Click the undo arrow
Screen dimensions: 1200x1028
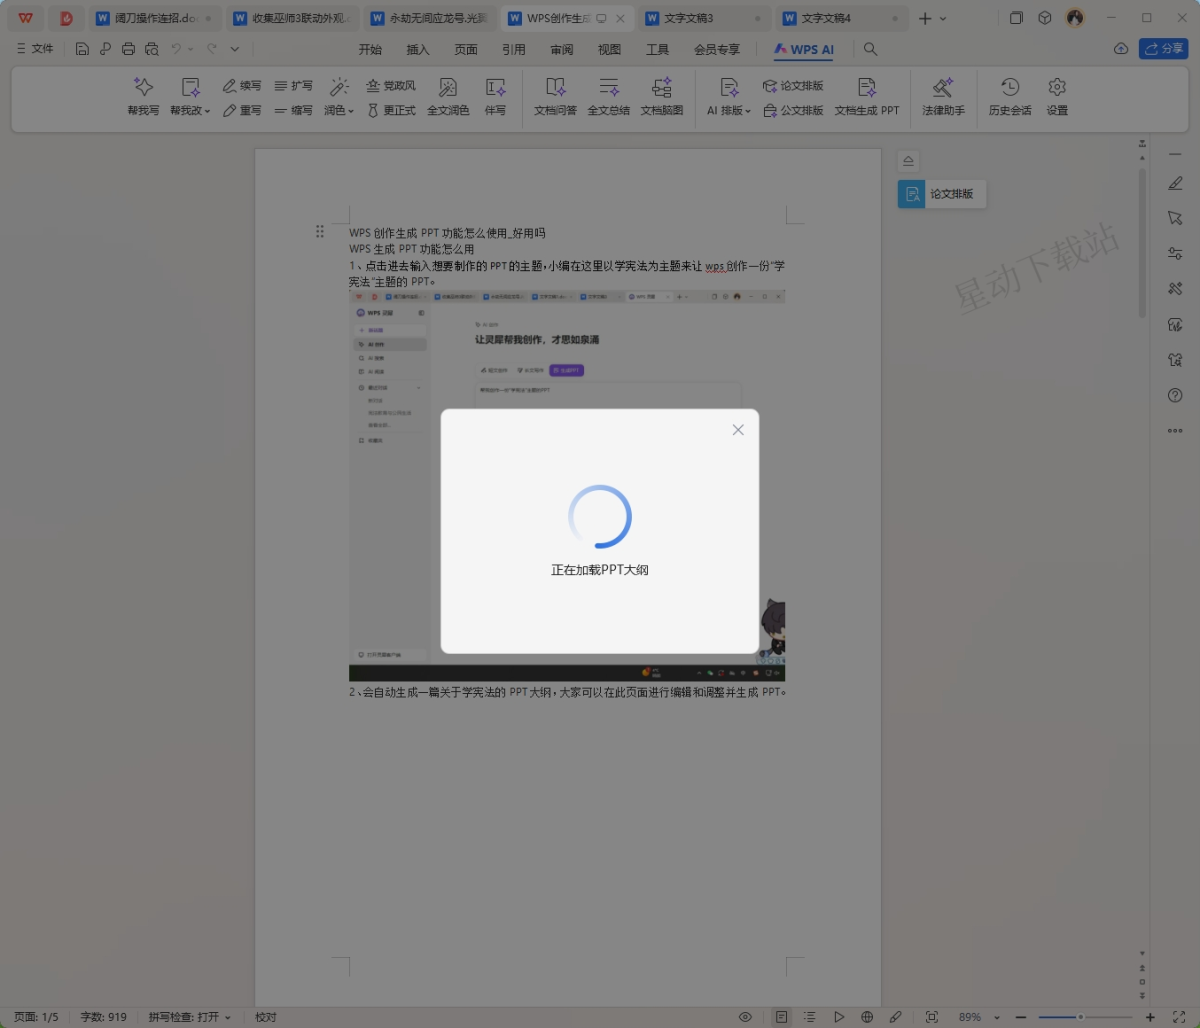pos(176,48)
